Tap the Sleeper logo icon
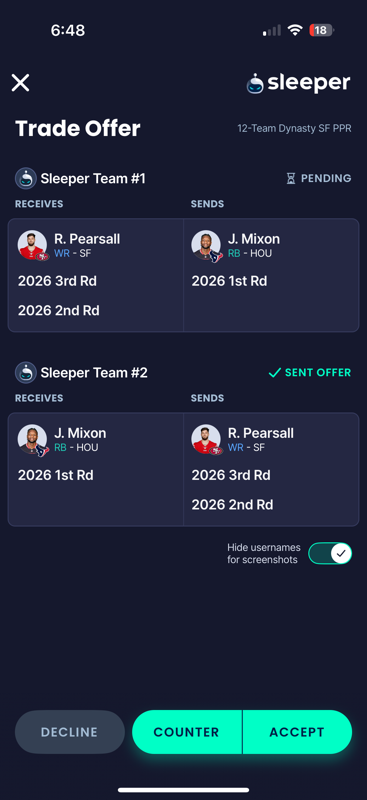The image size is (367, 800). tap(255, 83)
